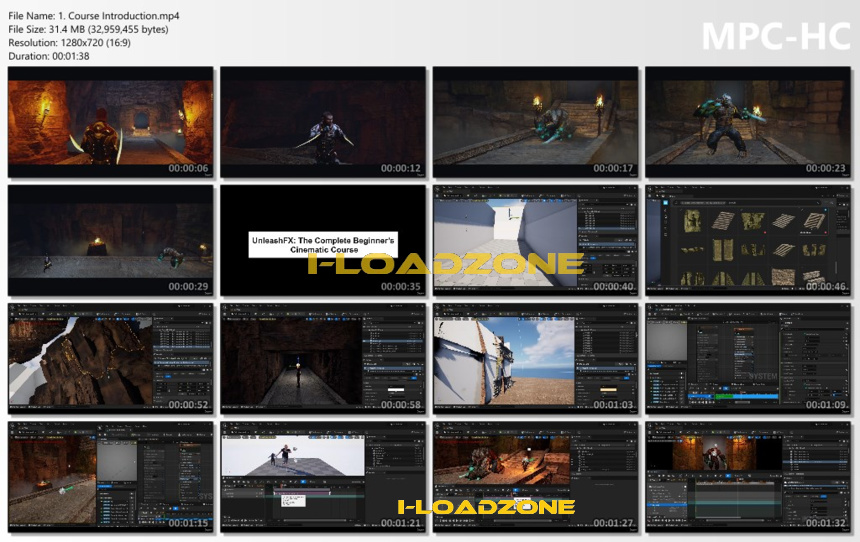Choose the dark cave frame at 00:00:29

click(110, 240)
